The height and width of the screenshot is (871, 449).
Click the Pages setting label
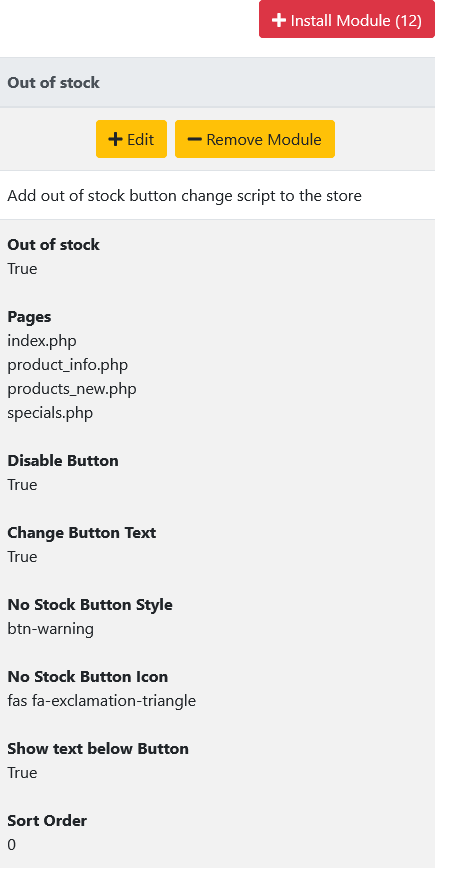(x=29, y=317)
